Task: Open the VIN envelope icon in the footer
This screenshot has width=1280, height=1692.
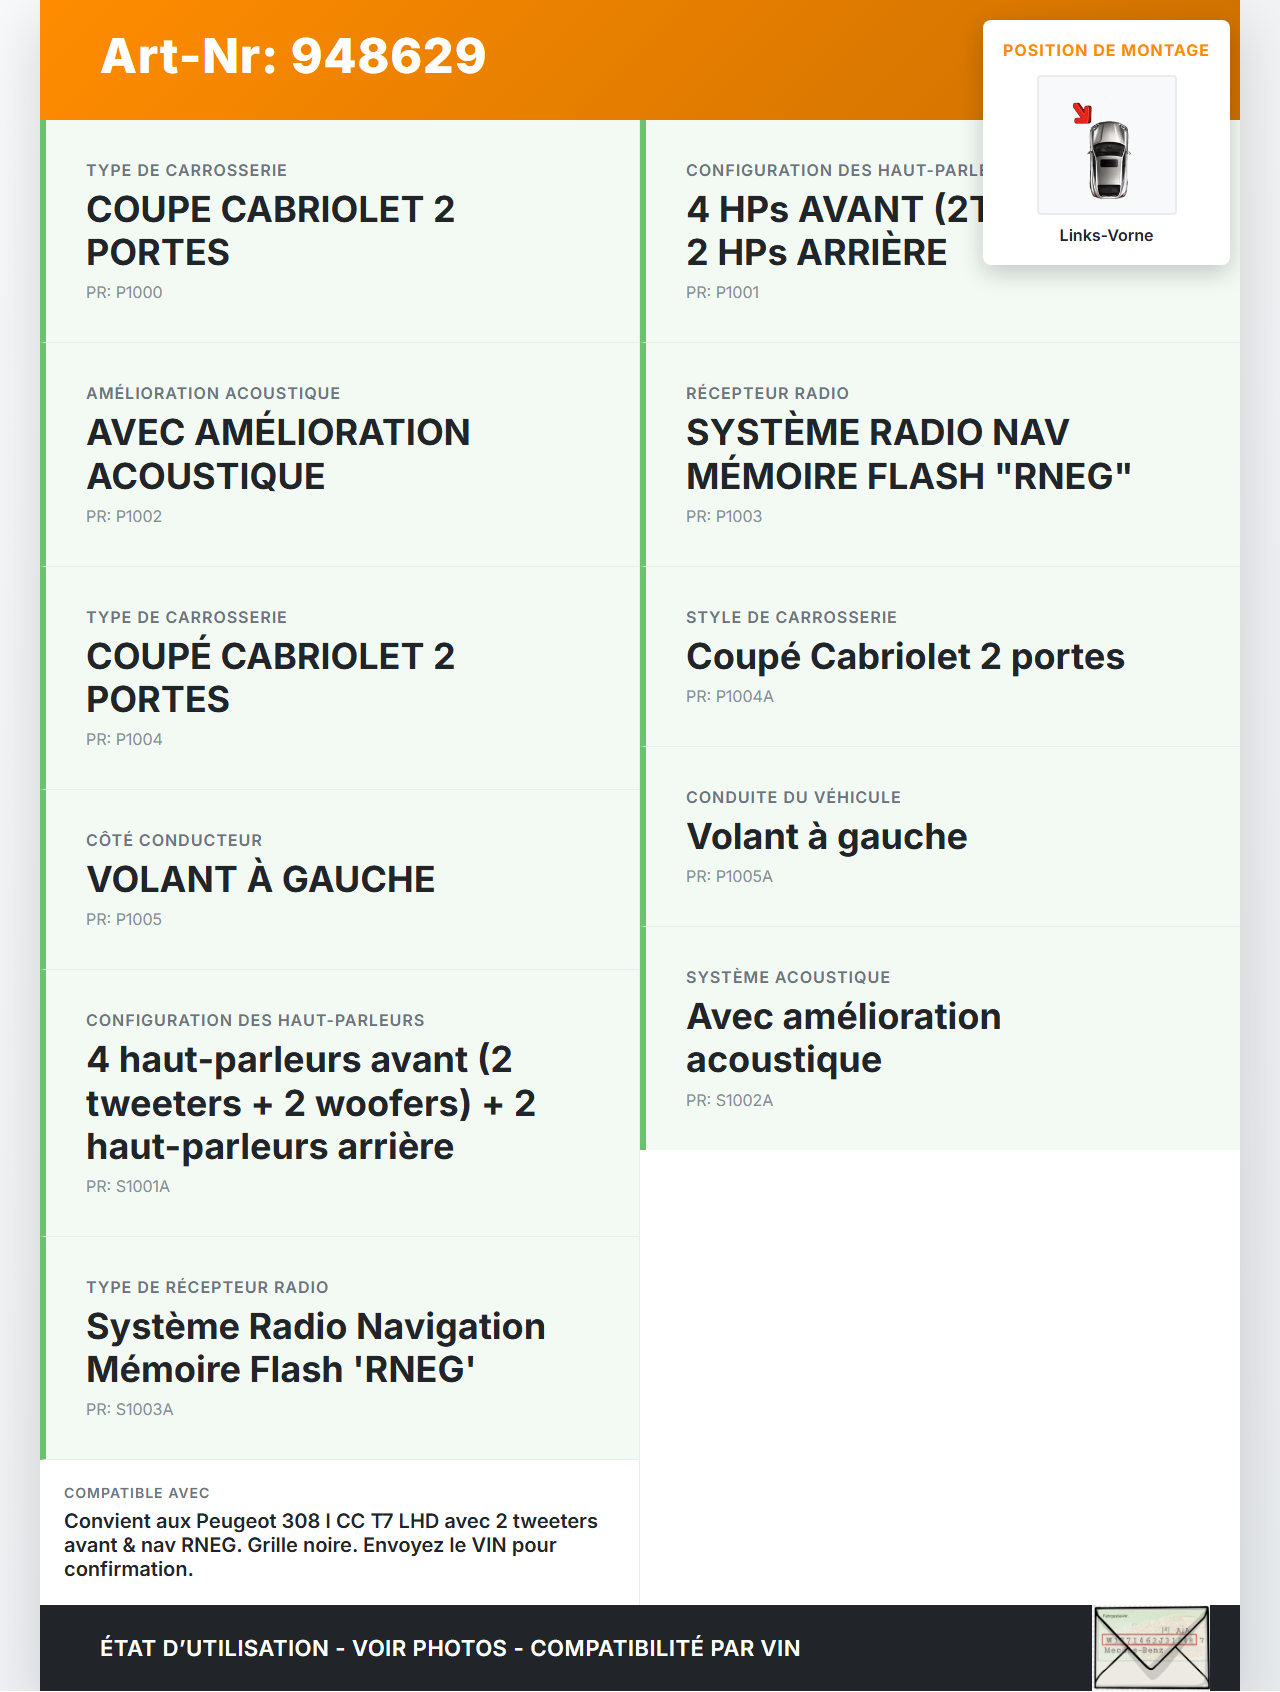Action: [1151, 1647]
